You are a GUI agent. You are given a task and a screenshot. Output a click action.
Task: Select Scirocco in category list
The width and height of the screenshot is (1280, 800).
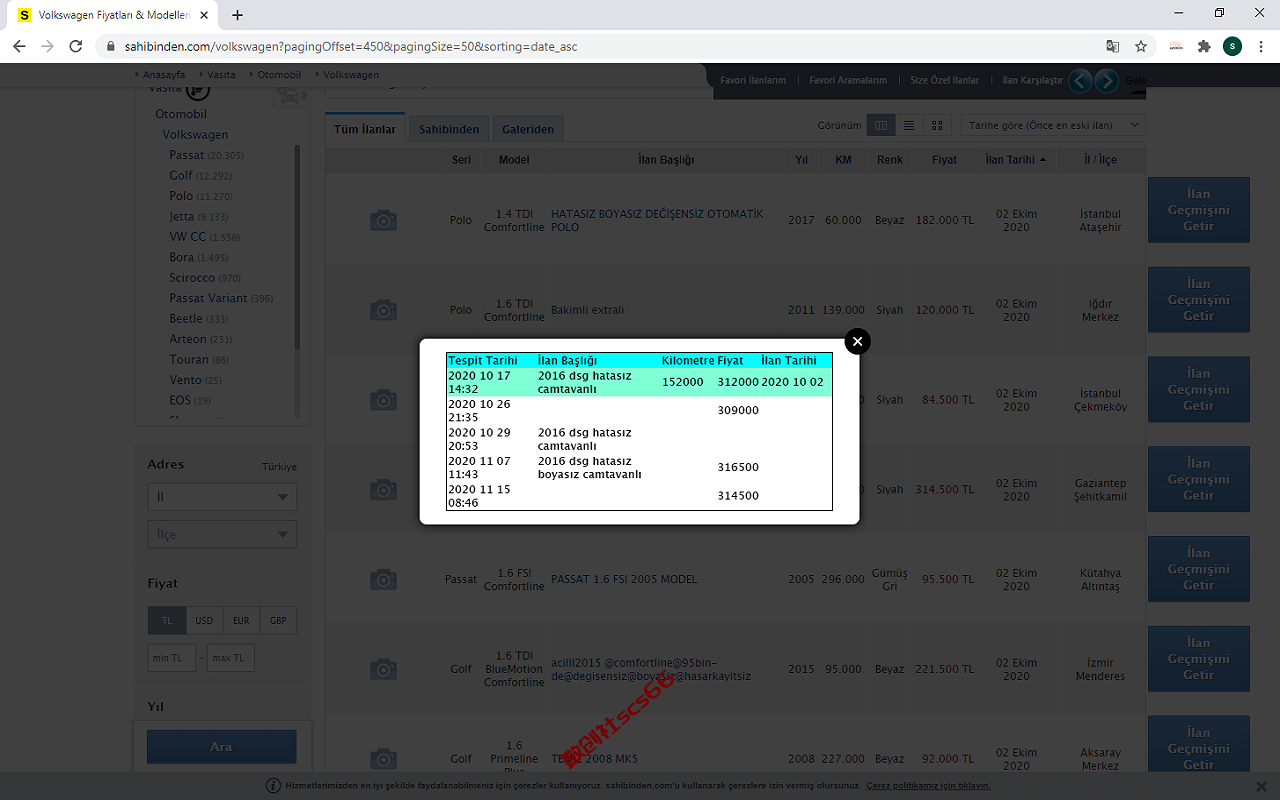coord(192,278)
